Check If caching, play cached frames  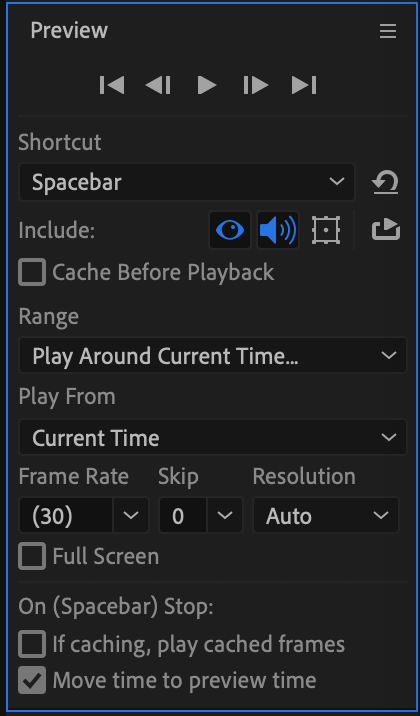click(32, 644)
